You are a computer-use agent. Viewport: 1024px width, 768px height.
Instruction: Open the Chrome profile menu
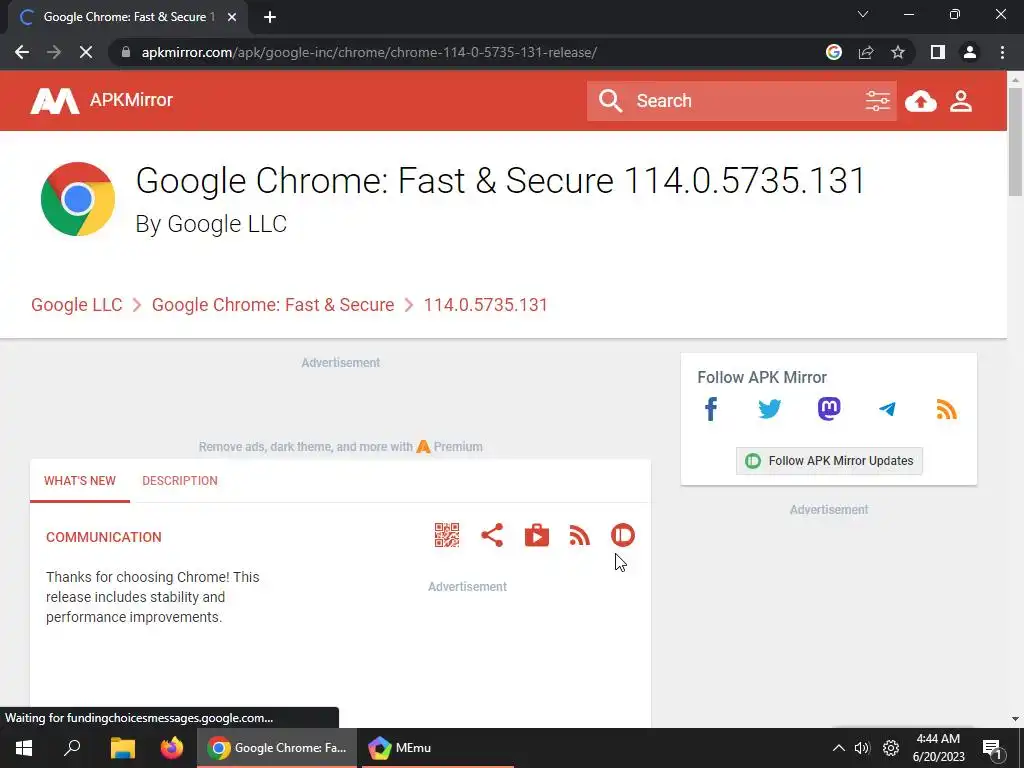970,52
